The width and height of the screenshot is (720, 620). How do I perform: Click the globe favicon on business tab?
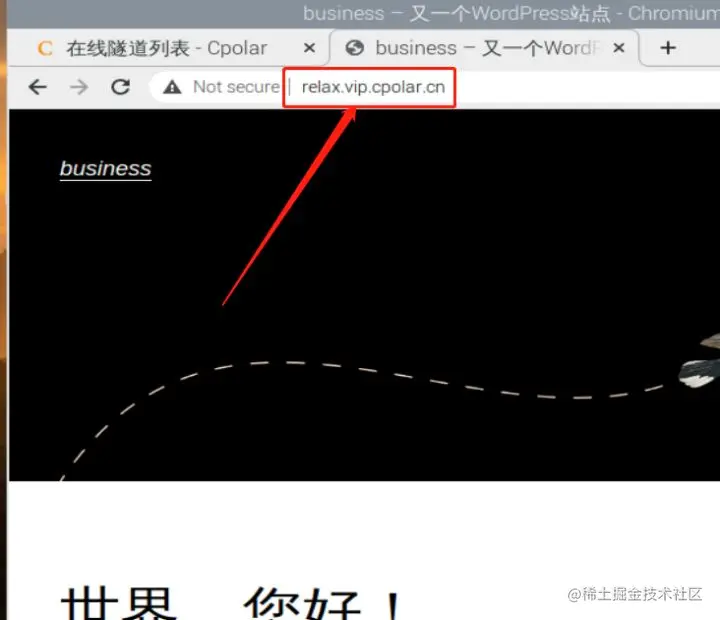click(354, 48)
